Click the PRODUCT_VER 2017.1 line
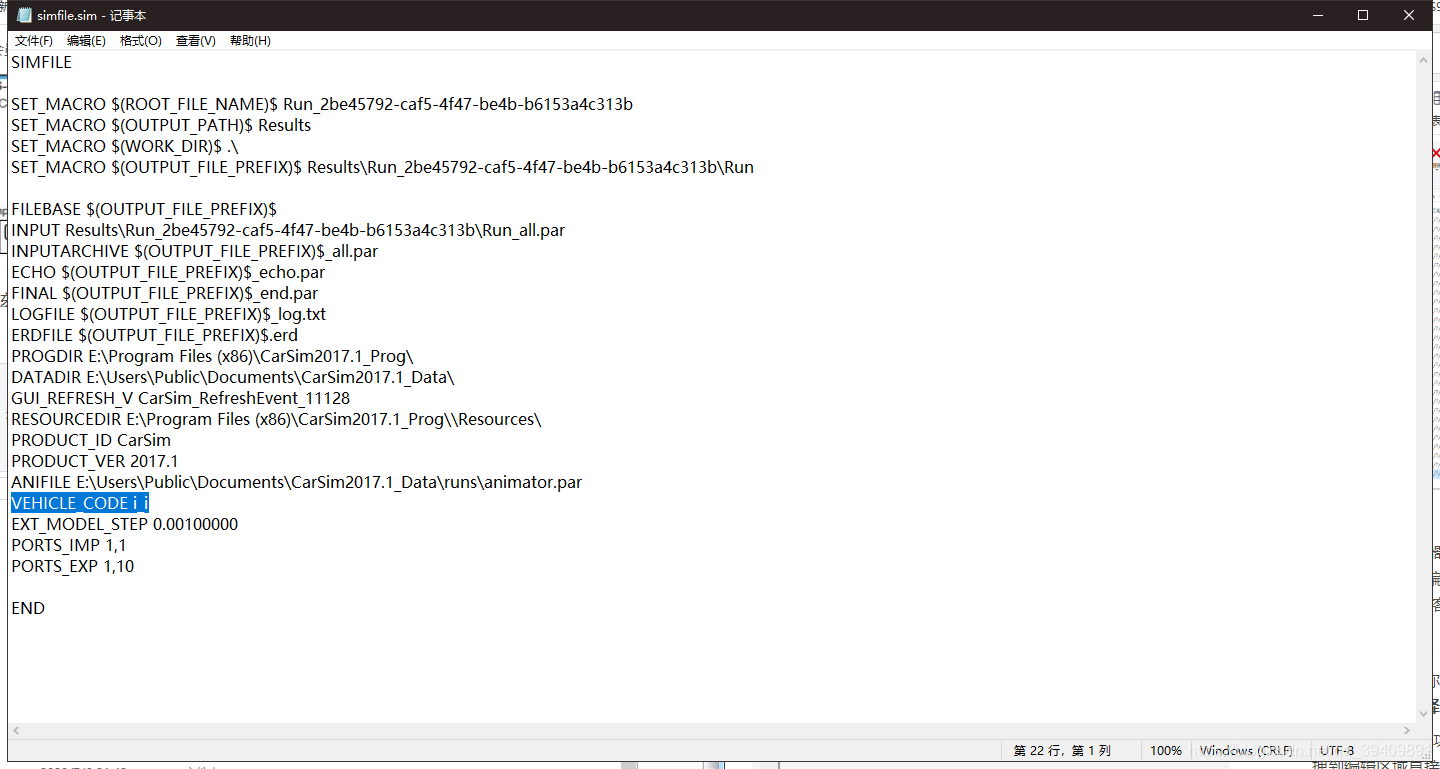Screen dimensions: 1440x769 (95, 461)
